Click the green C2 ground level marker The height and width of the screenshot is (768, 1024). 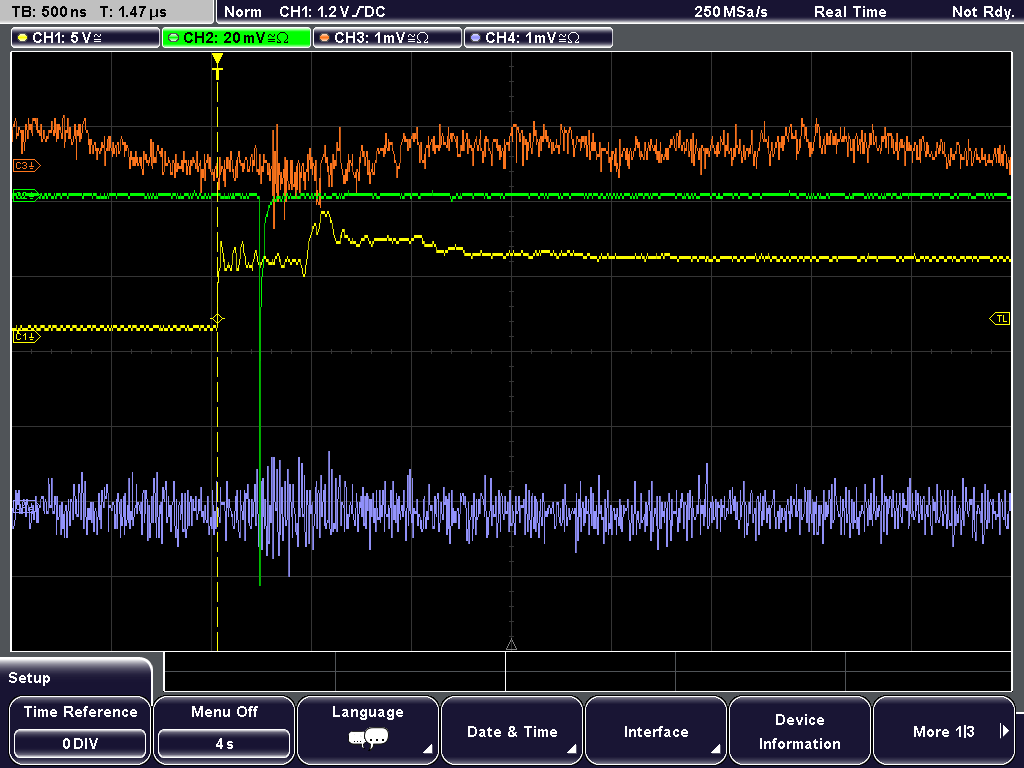pyautogui.click(x=26, y=195)
